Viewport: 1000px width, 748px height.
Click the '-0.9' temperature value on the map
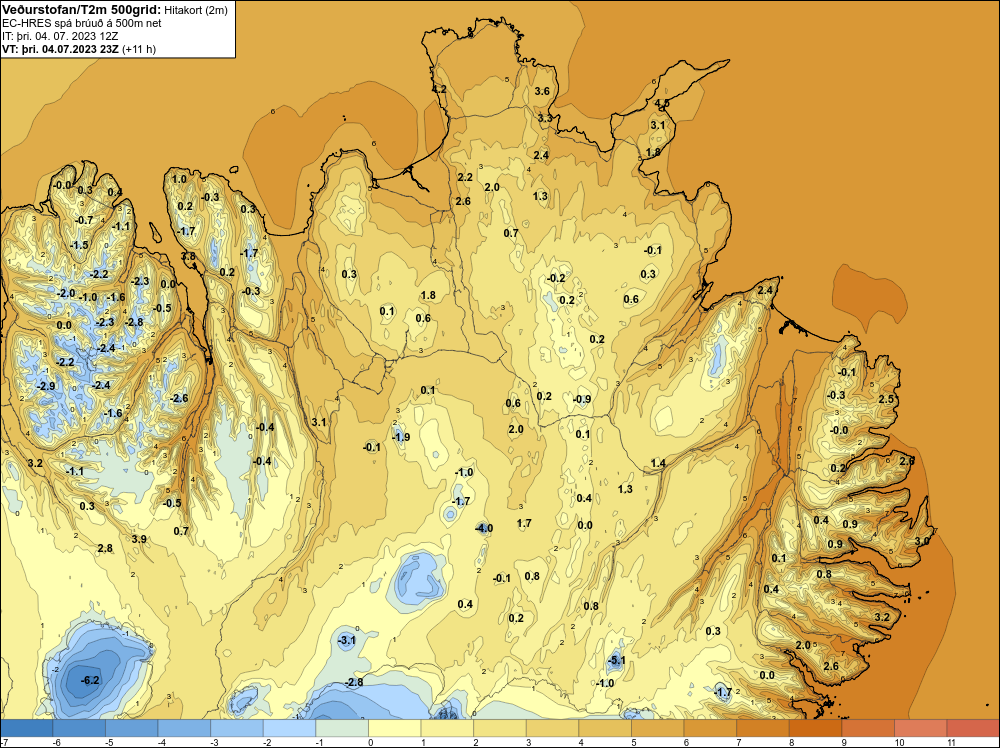pos(582,399)
